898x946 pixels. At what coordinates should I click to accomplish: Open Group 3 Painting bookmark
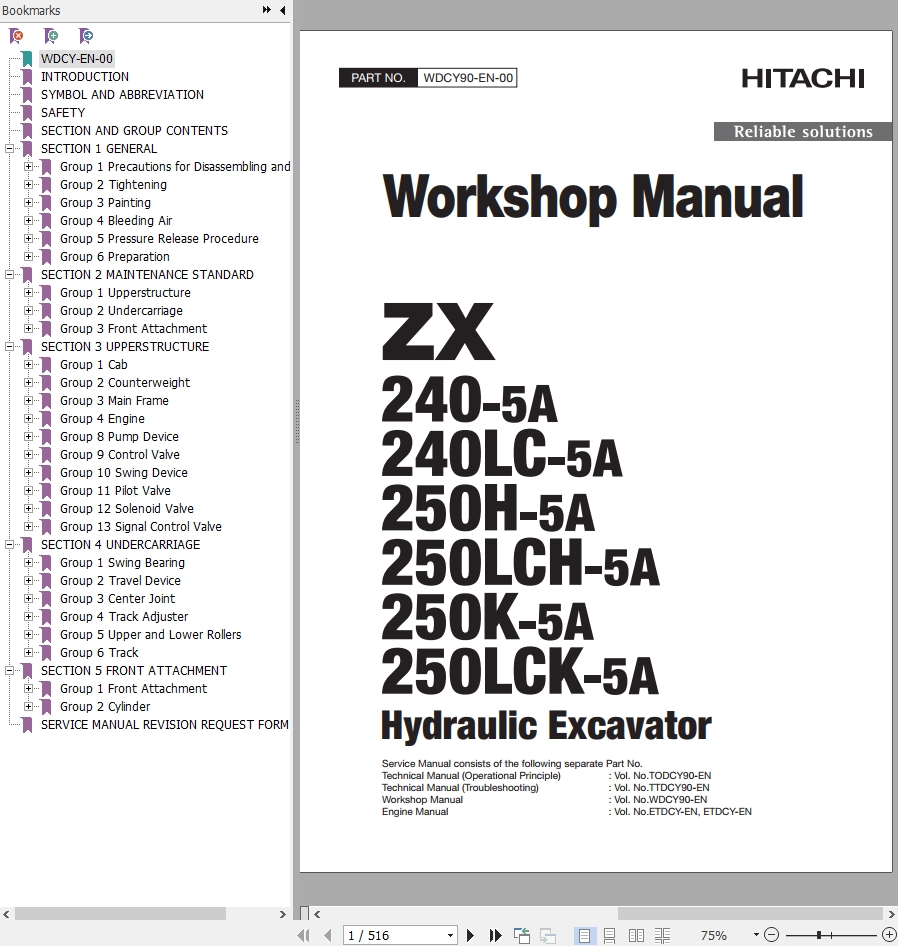coord(105,203)
